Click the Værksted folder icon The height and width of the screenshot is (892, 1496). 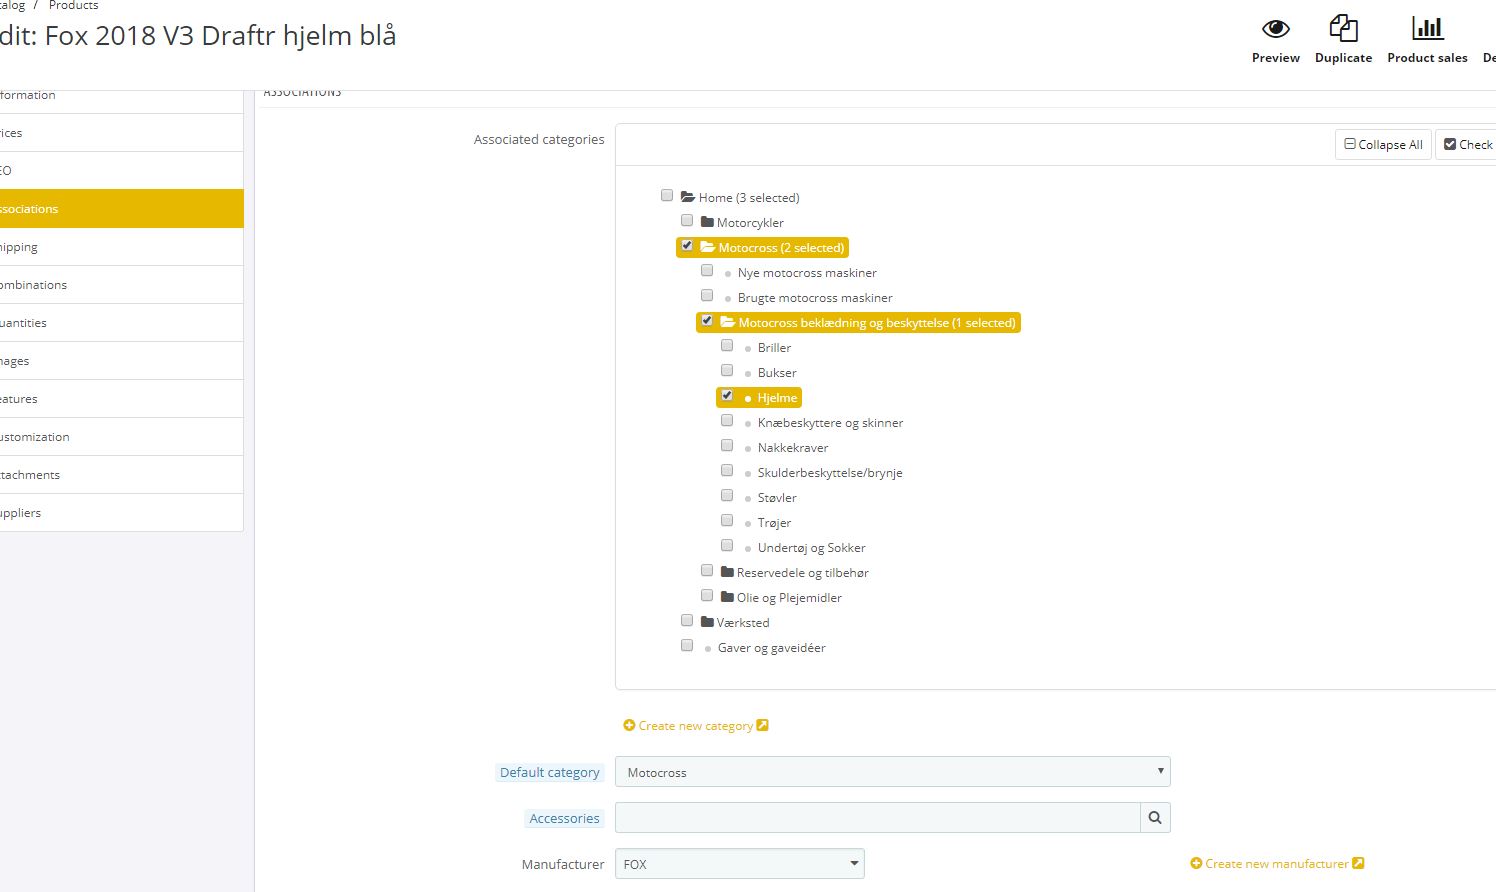707,622
